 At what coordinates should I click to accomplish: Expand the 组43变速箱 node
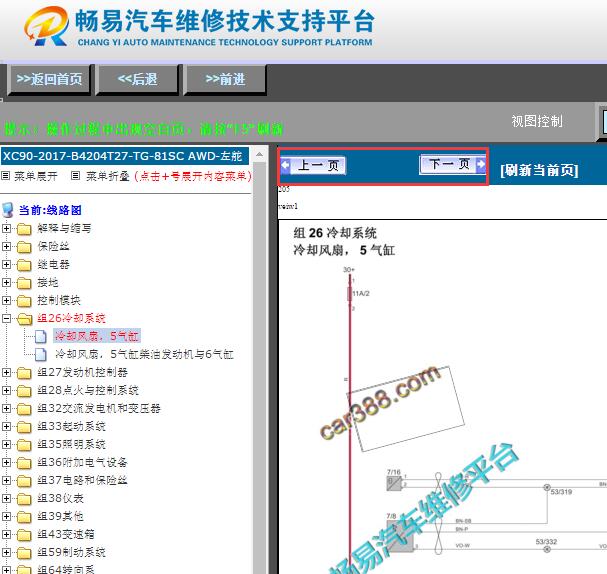click(6, 534)
